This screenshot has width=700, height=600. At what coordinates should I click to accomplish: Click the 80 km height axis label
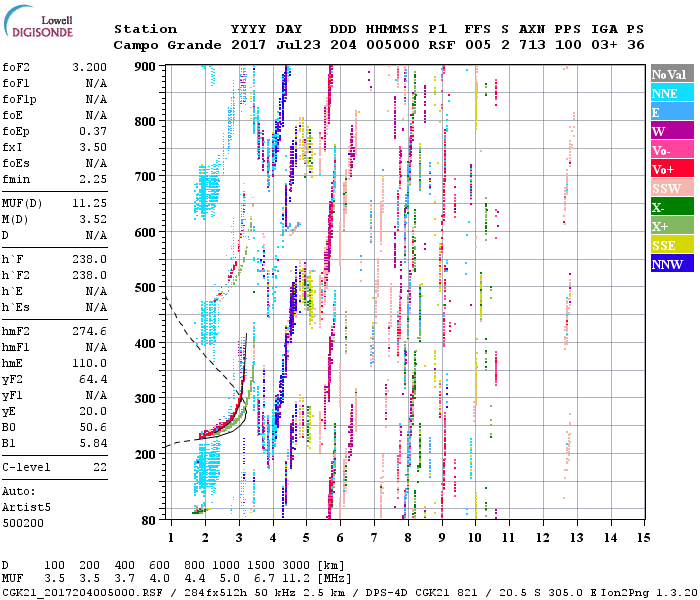click(149, 520)
